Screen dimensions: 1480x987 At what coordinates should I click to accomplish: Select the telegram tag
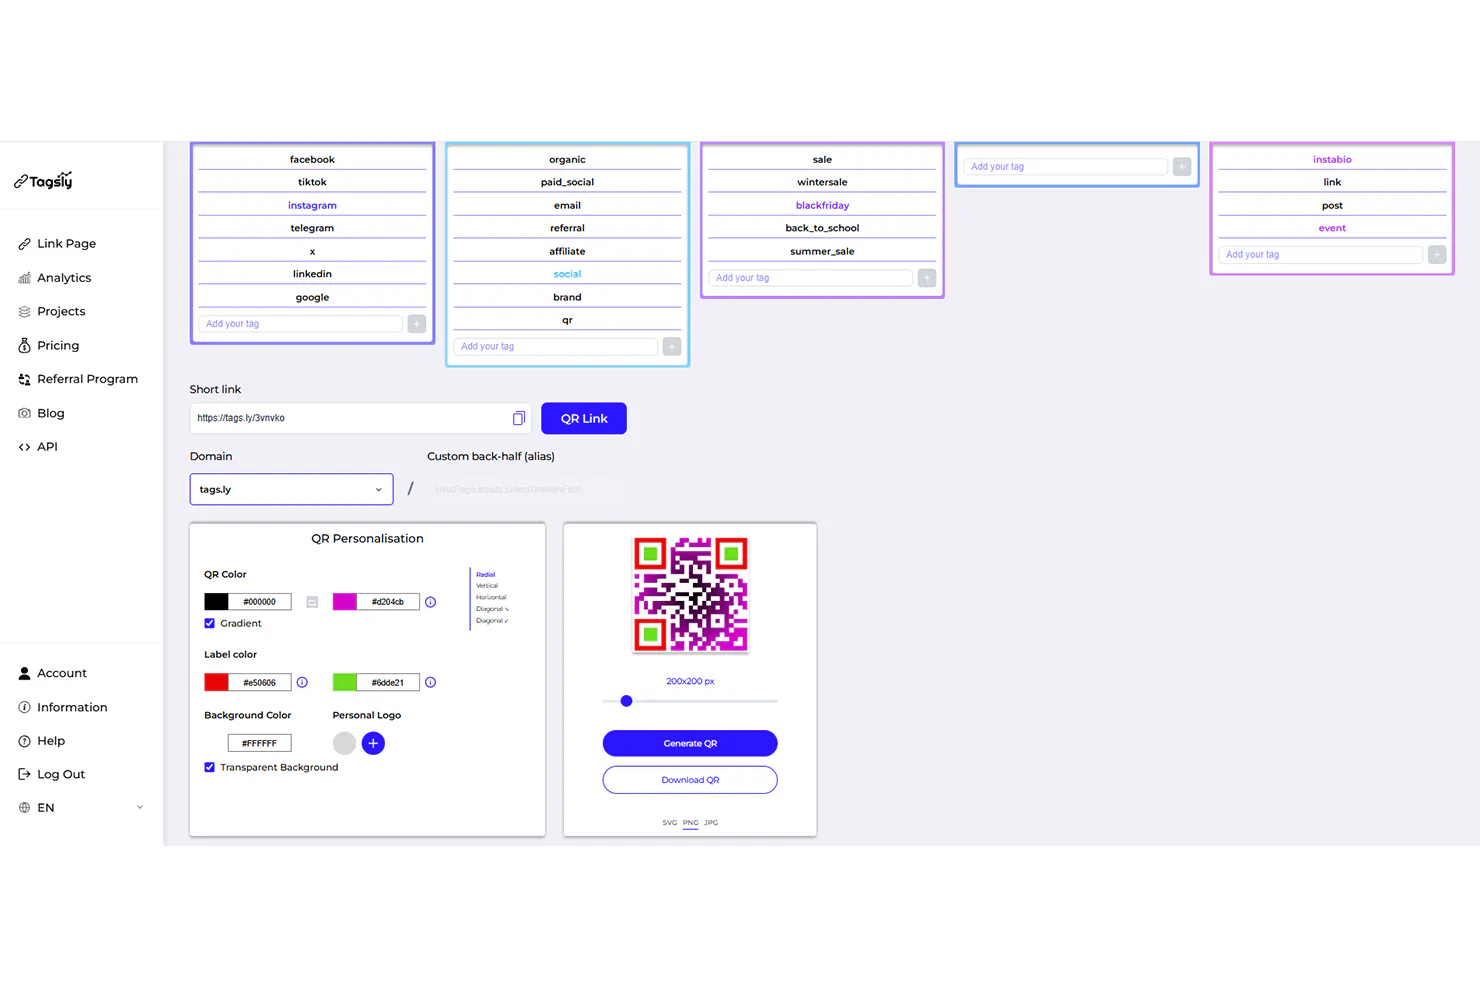(x=312, y=228)
